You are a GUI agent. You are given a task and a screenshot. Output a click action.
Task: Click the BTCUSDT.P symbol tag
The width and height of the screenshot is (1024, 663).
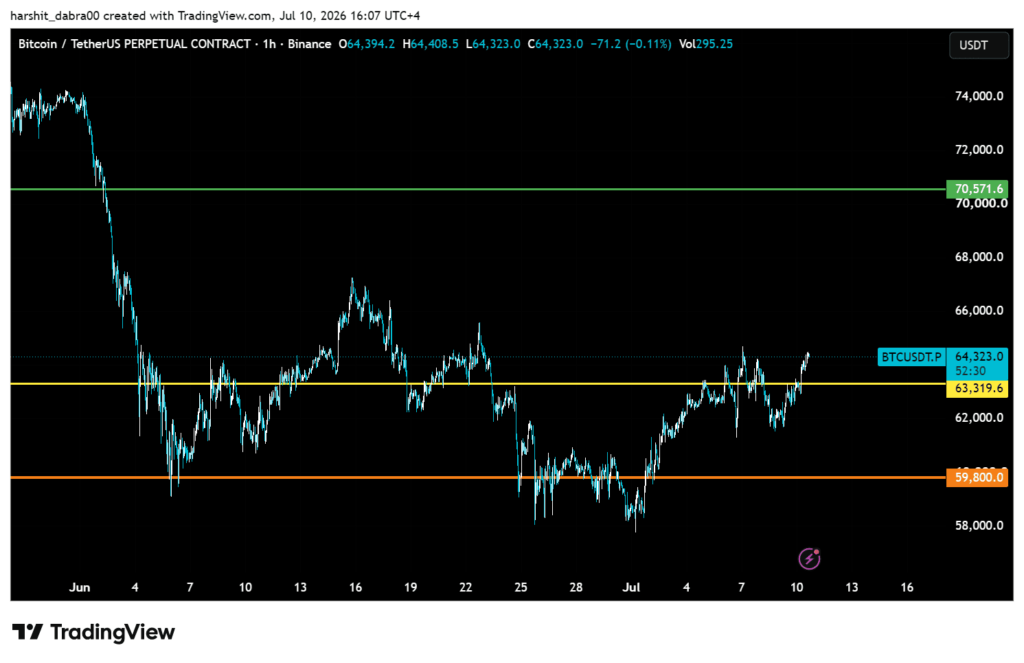[x=911, y=357]
